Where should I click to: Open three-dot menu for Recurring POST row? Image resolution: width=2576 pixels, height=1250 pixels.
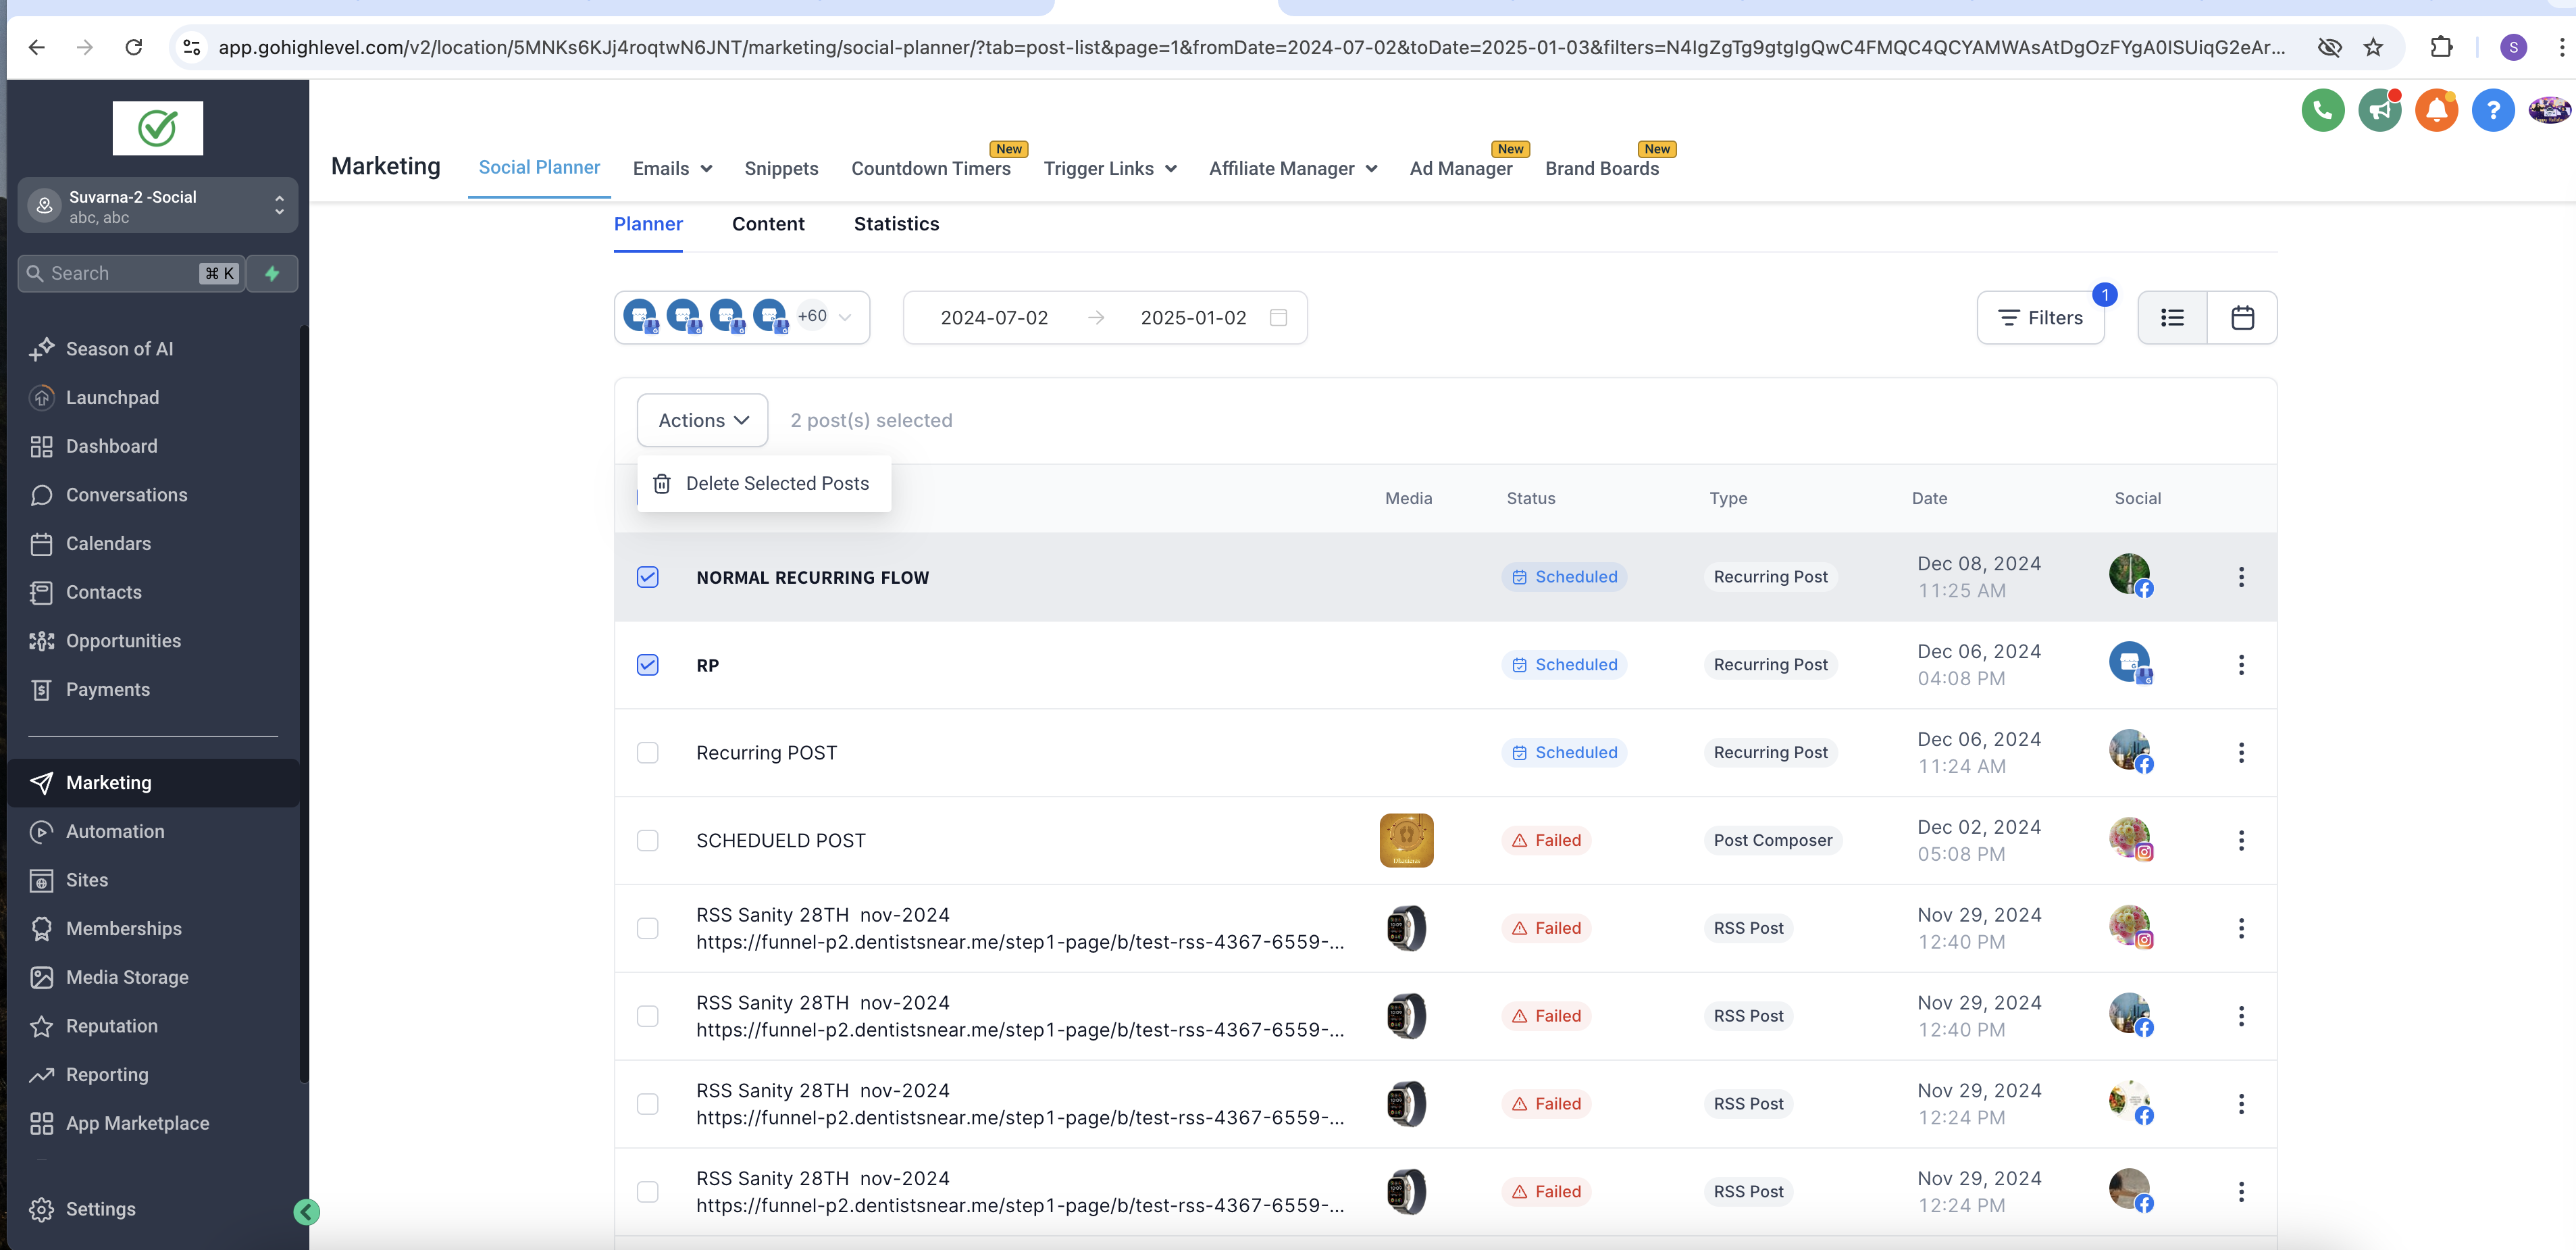(x=2241, y=753)
